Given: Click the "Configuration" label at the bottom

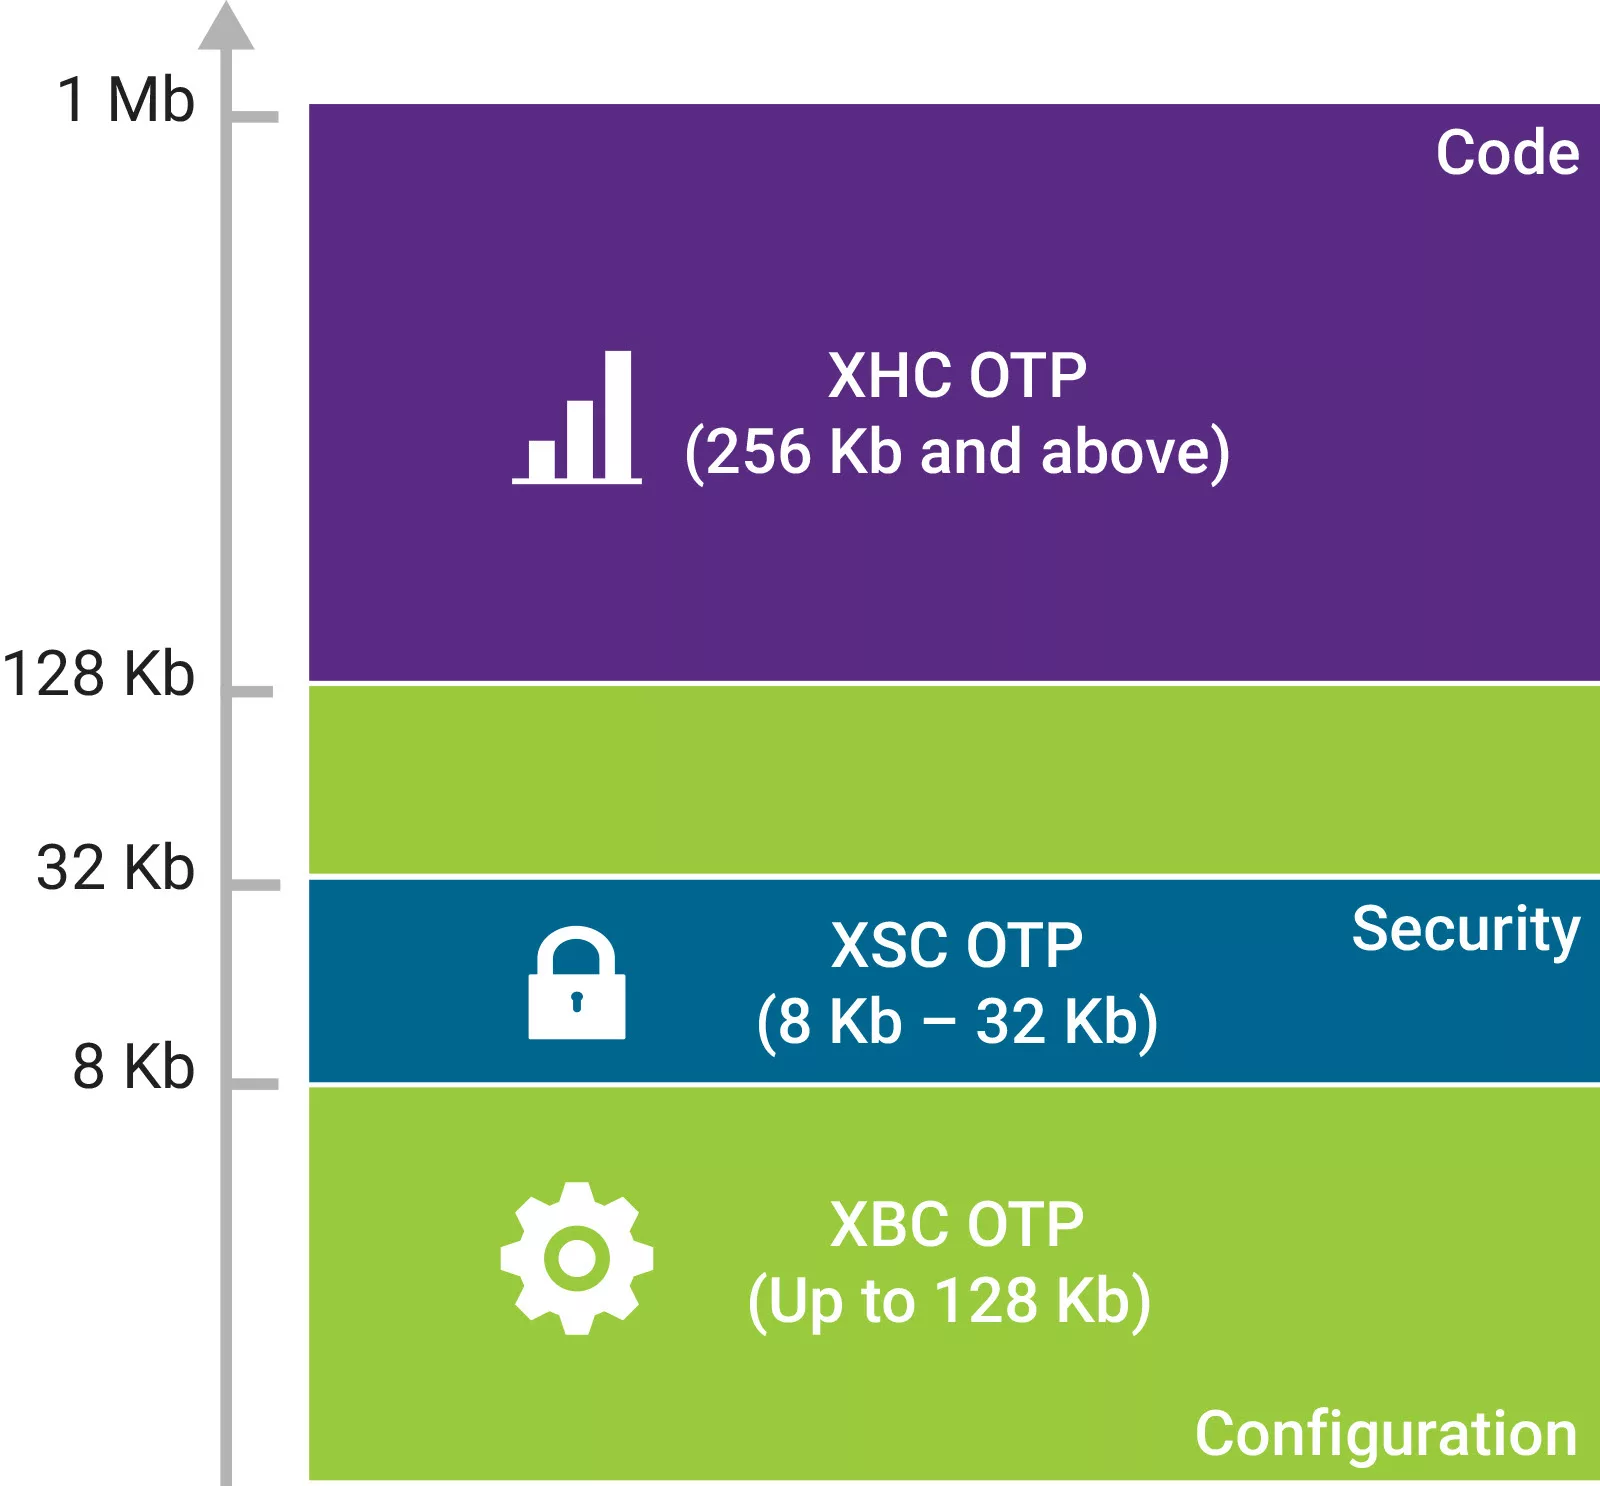Looking at the screenshot, I should pyautogui.click(x=1385, y=1434).
